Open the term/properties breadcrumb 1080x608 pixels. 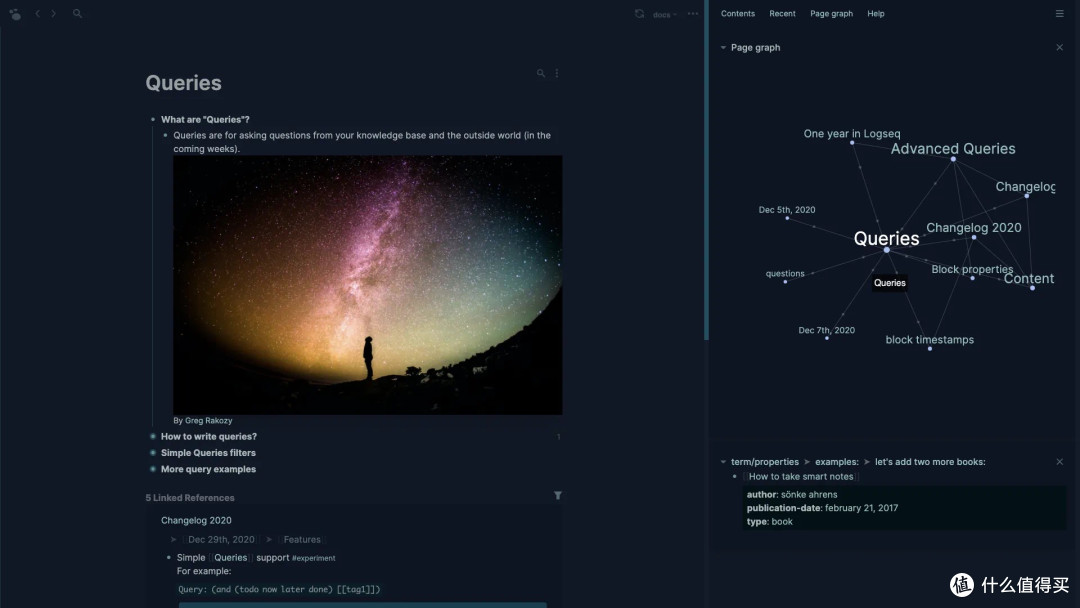[765, 462]
